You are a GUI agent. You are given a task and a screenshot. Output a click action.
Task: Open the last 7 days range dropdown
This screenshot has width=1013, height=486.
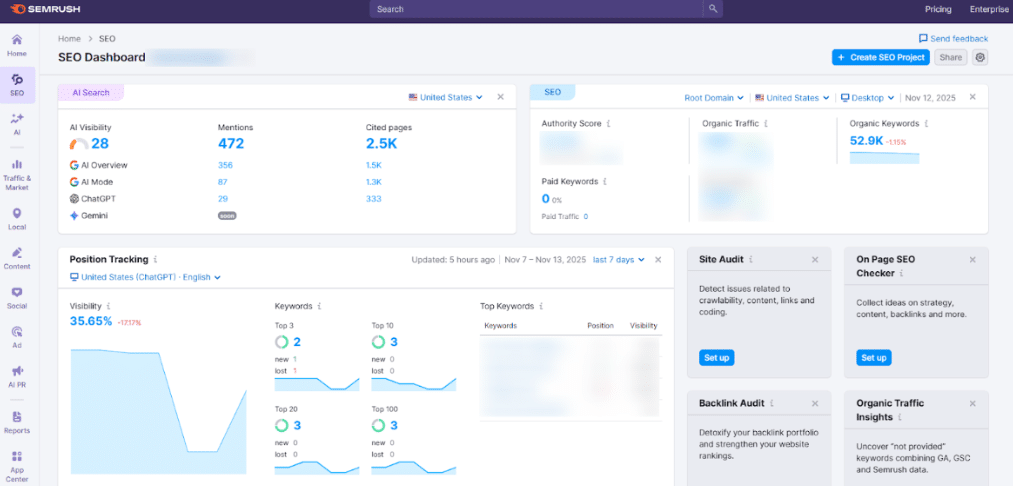(619, 259)
